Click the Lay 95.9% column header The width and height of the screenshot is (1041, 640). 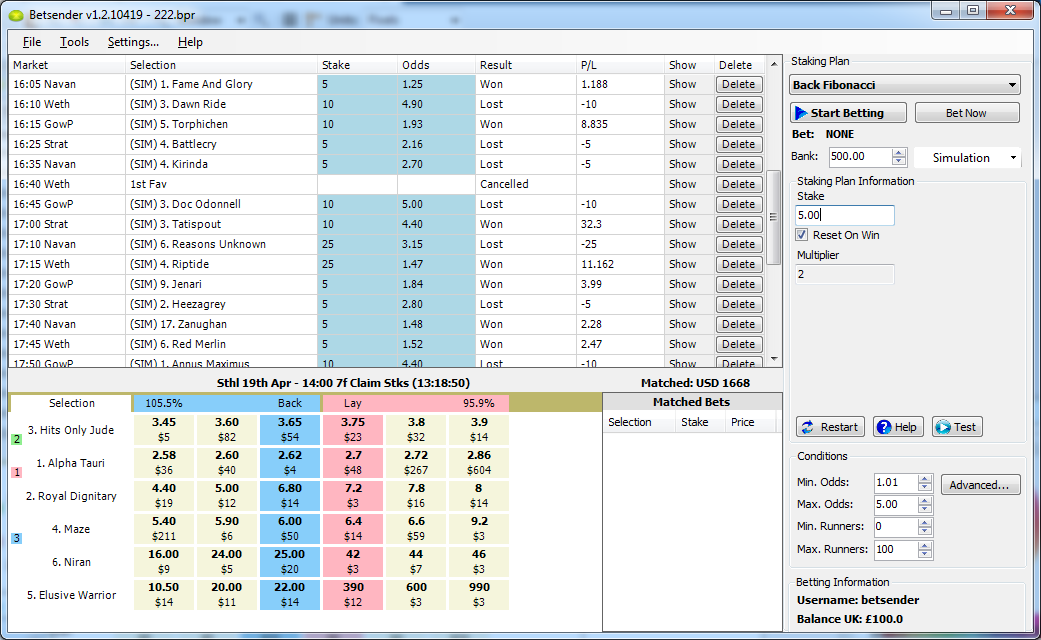click(x=416, y=403)
